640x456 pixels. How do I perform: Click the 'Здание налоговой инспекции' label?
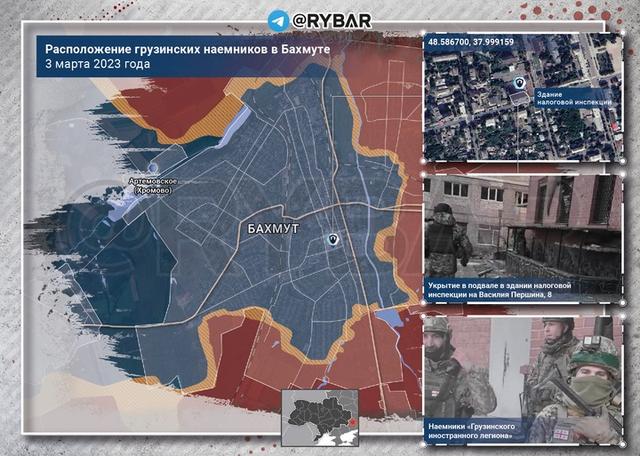(x=574, y=98)
